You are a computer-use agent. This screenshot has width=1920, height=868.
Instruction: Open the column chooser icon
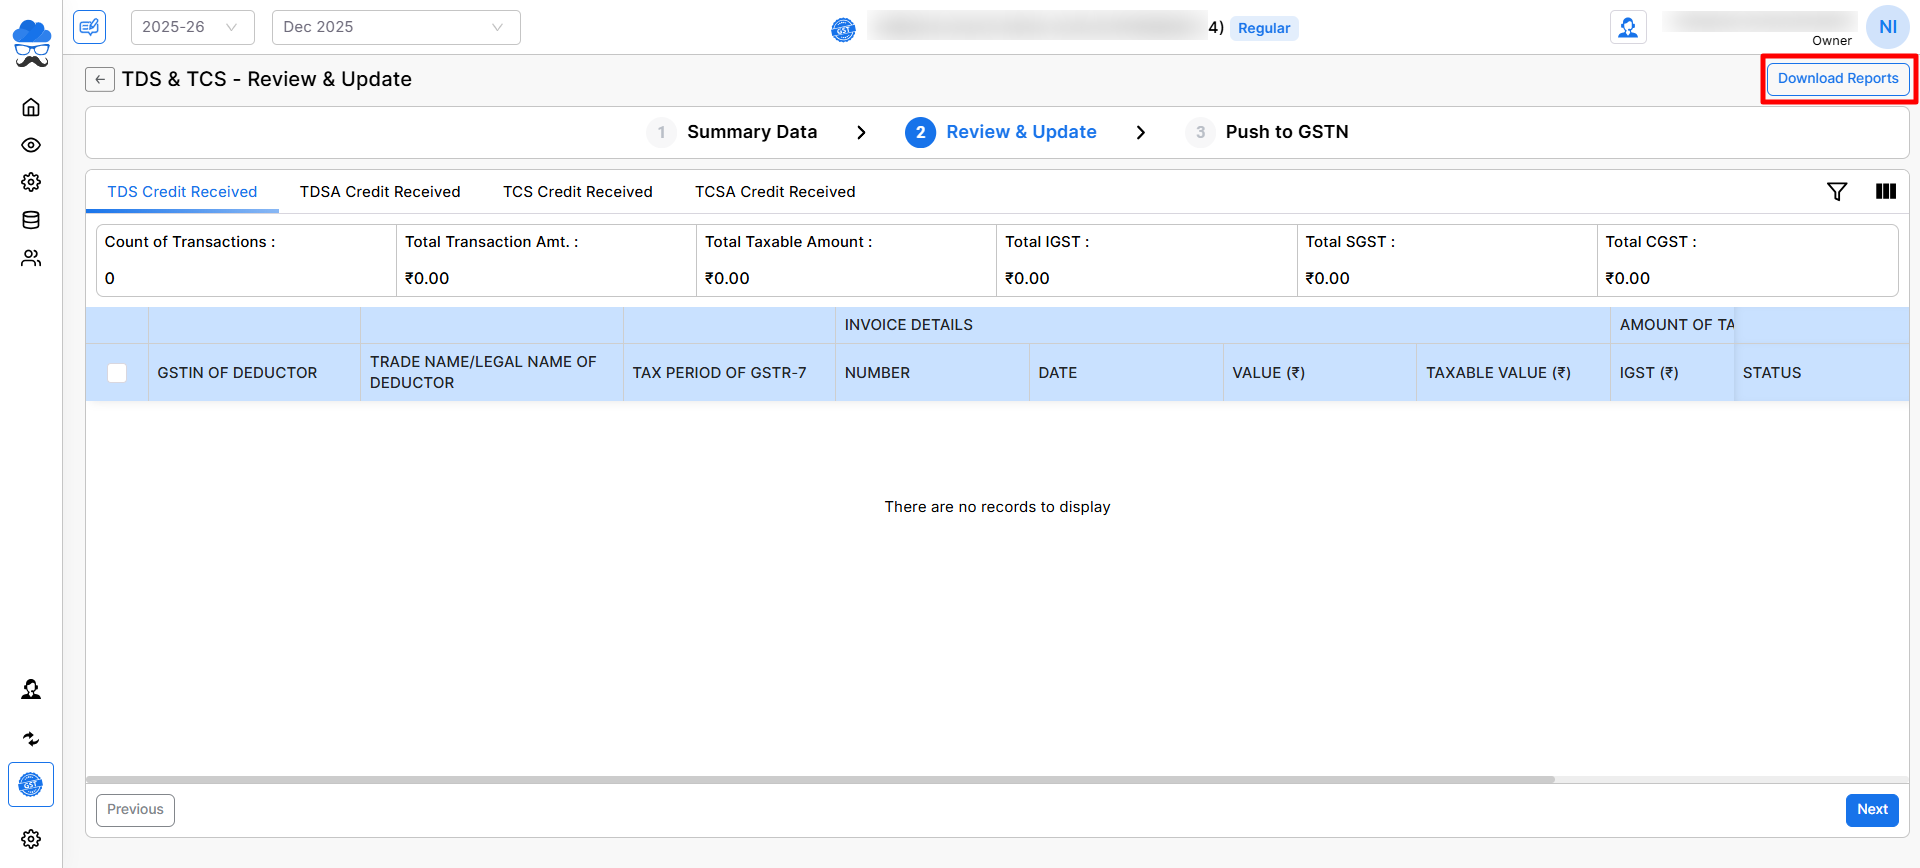point(1885,191)
